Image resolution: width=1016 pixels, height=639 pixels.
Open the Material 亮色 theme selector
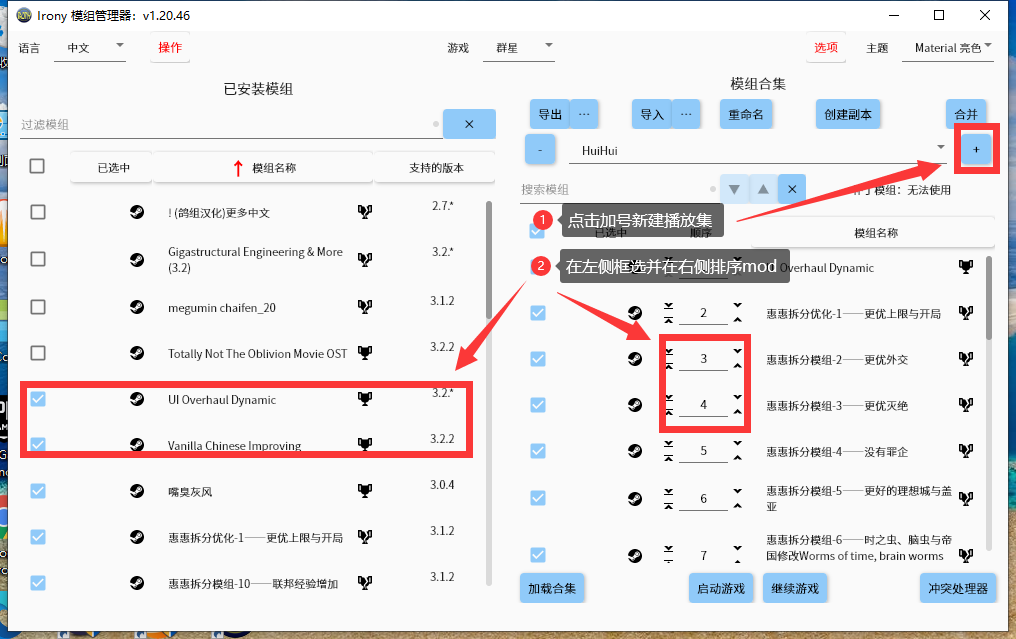(x=948, y=46)
